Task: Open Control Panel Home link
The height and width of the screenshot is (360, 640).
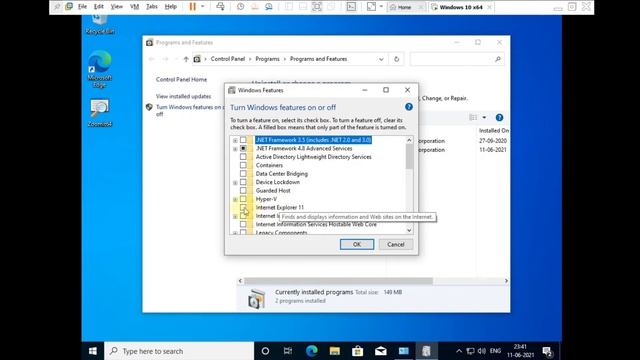Action: pyautogui.click(x=181, y=79)
